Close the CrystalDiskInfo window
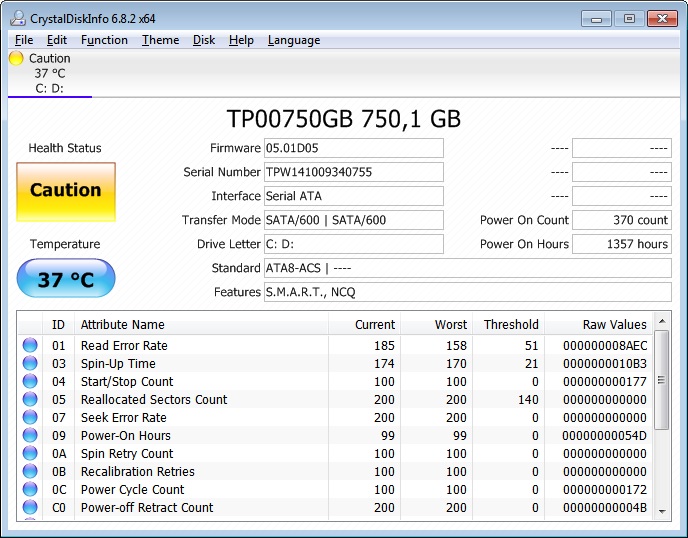688x538 pixels. coord(662,19)
